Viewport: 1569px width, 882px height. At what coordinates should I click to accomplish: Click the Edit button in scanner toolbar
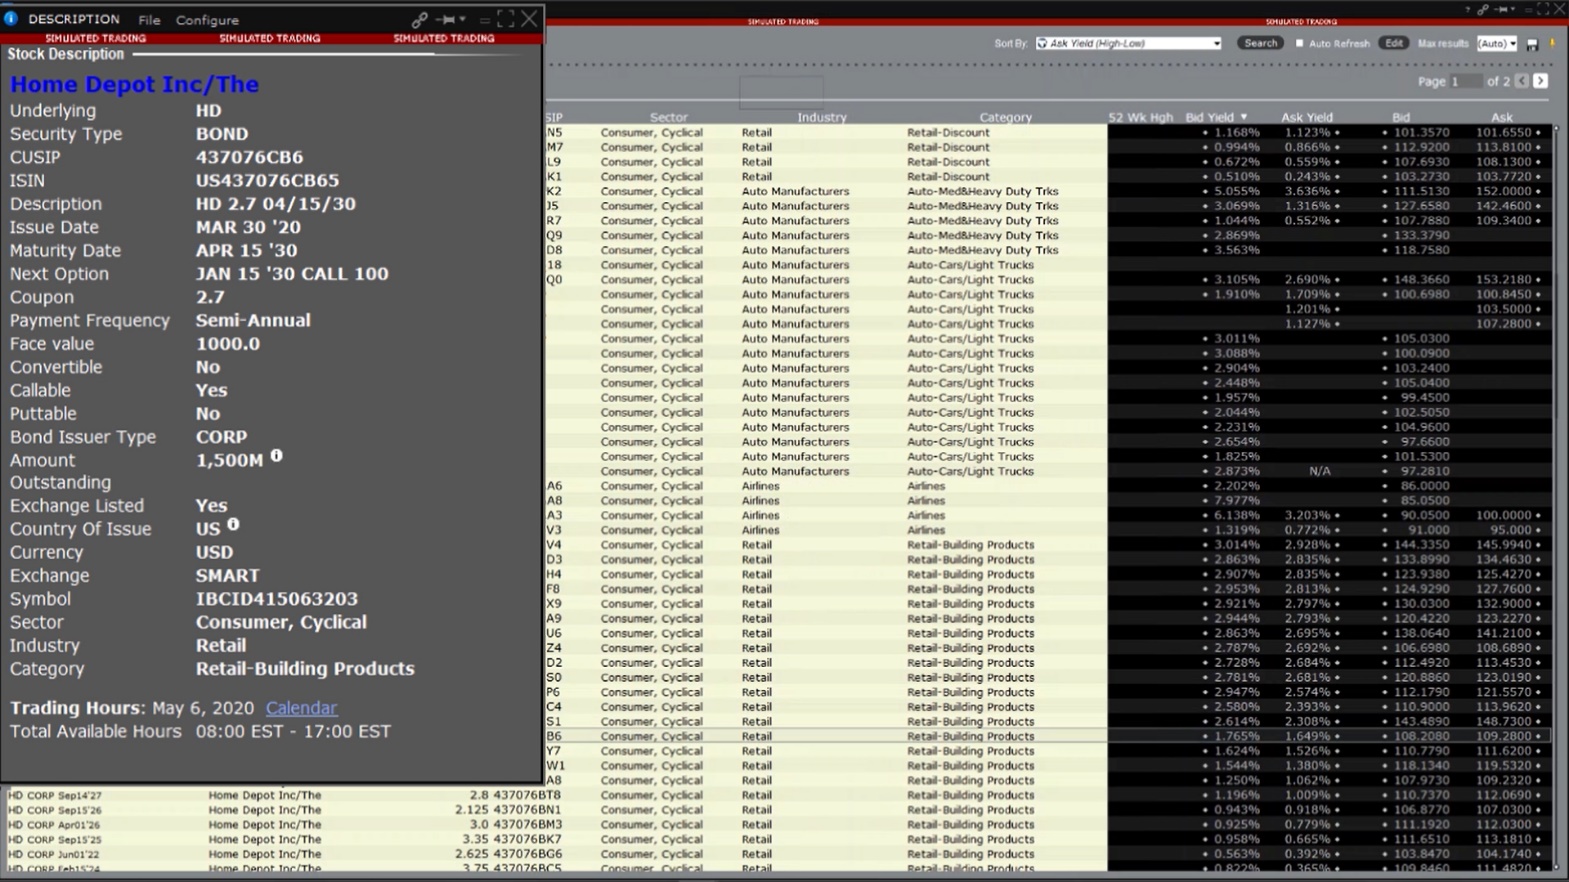pyautogui.click(x=1393, y=44)
